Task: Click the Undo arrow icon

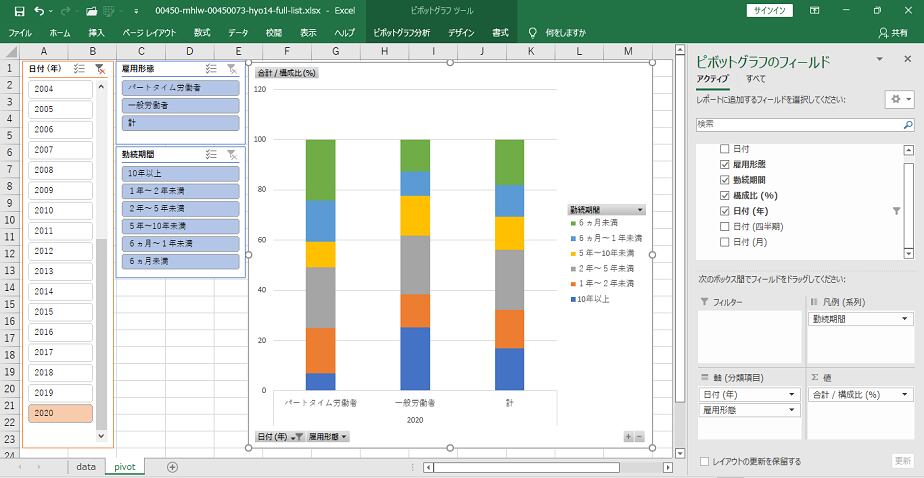Action: pos(39,10)
